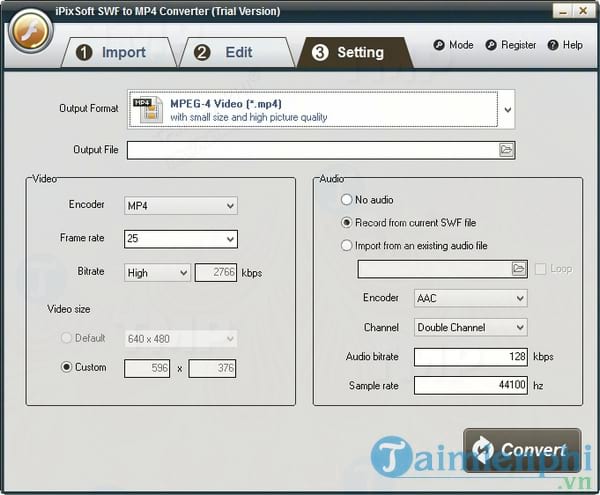Open the 640 x 480 size dropdown
The height and width of the screenshot is (495, 600).
coord(181,339)
